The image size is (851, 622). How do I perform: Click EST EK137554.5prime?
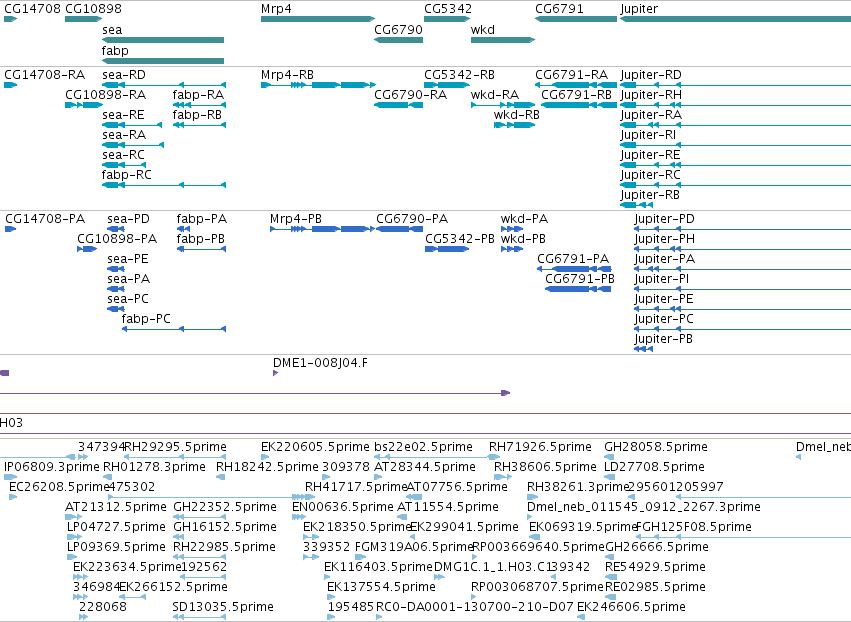[332, 596]
